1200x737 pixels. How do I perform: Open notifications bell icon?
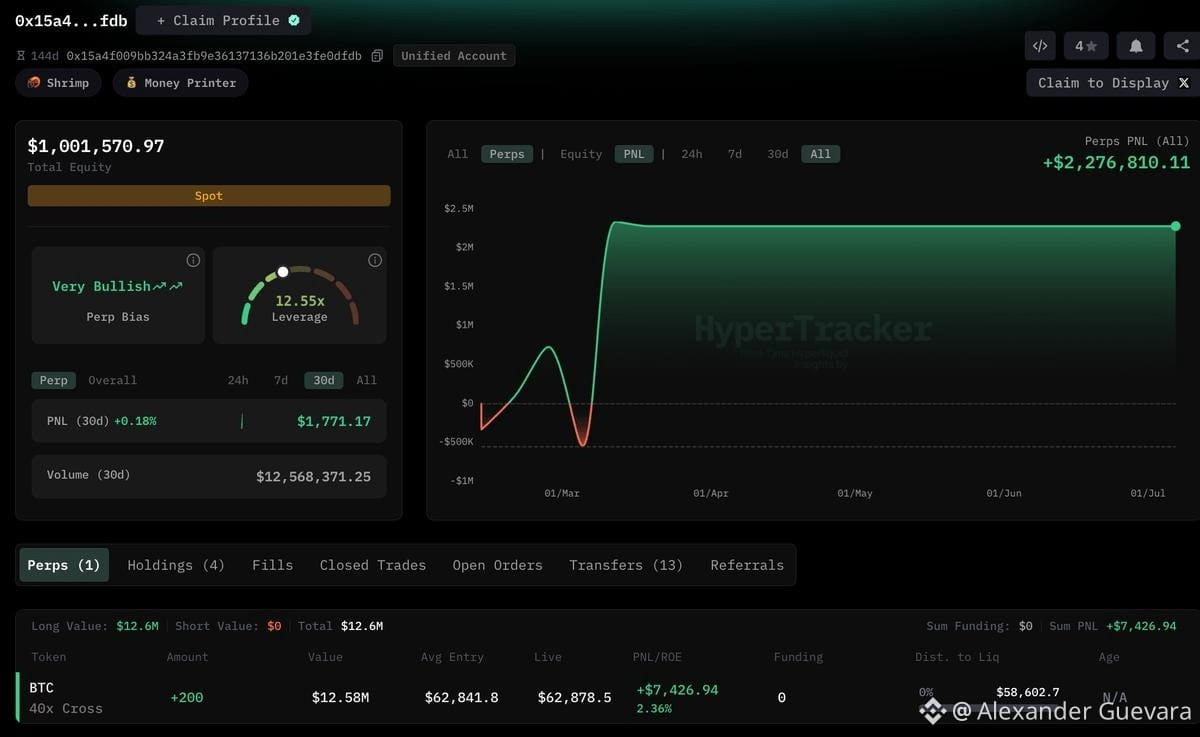point(1136,46)
